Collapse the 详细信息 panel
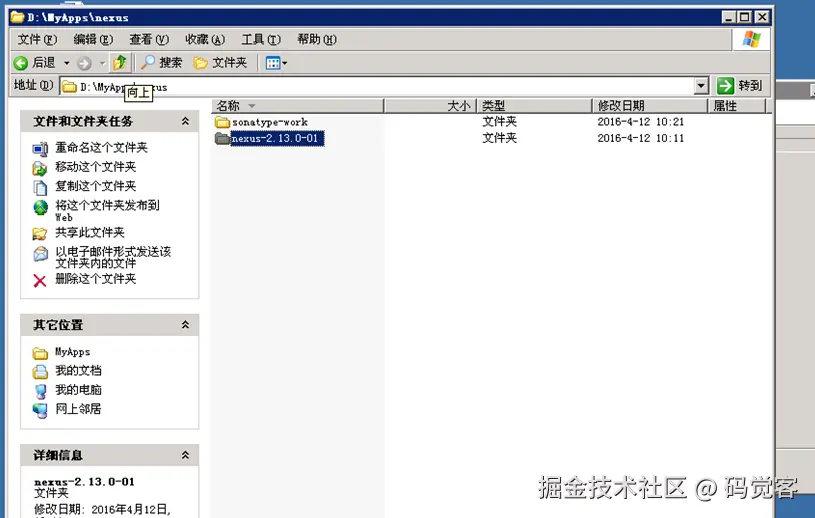Screen dimensions: 815x518 click(x=185, y=455)
